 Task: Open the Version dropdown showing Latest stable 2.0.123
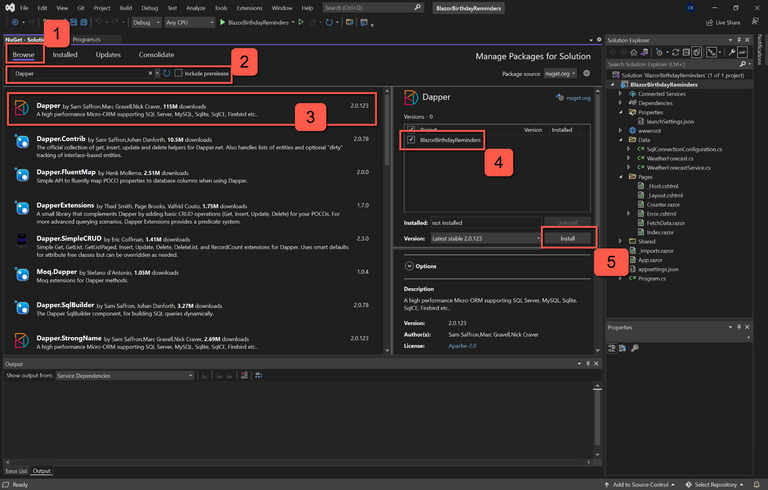point(484,239)
